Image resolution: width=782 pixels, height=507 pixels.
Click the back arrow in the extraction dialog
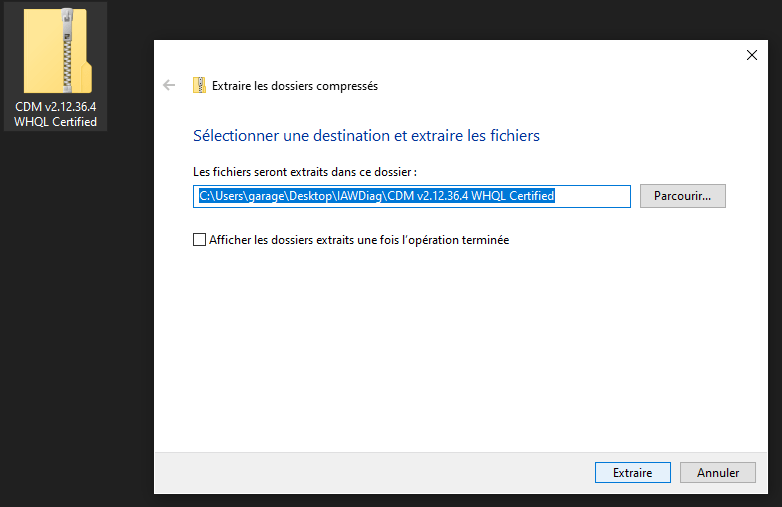point(169,85)
